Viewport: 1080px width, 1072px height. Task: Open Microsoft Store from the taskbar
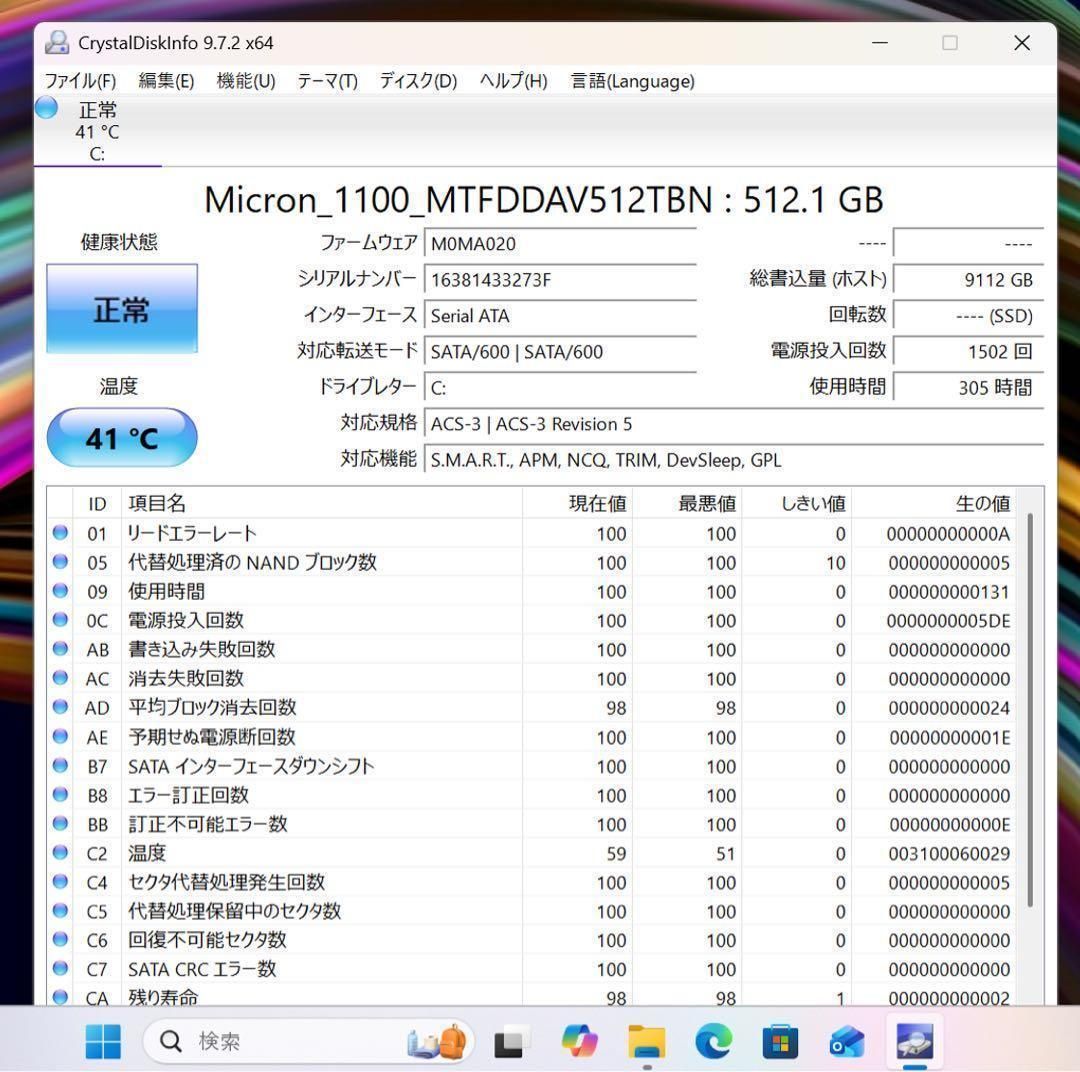point(781,1041)
